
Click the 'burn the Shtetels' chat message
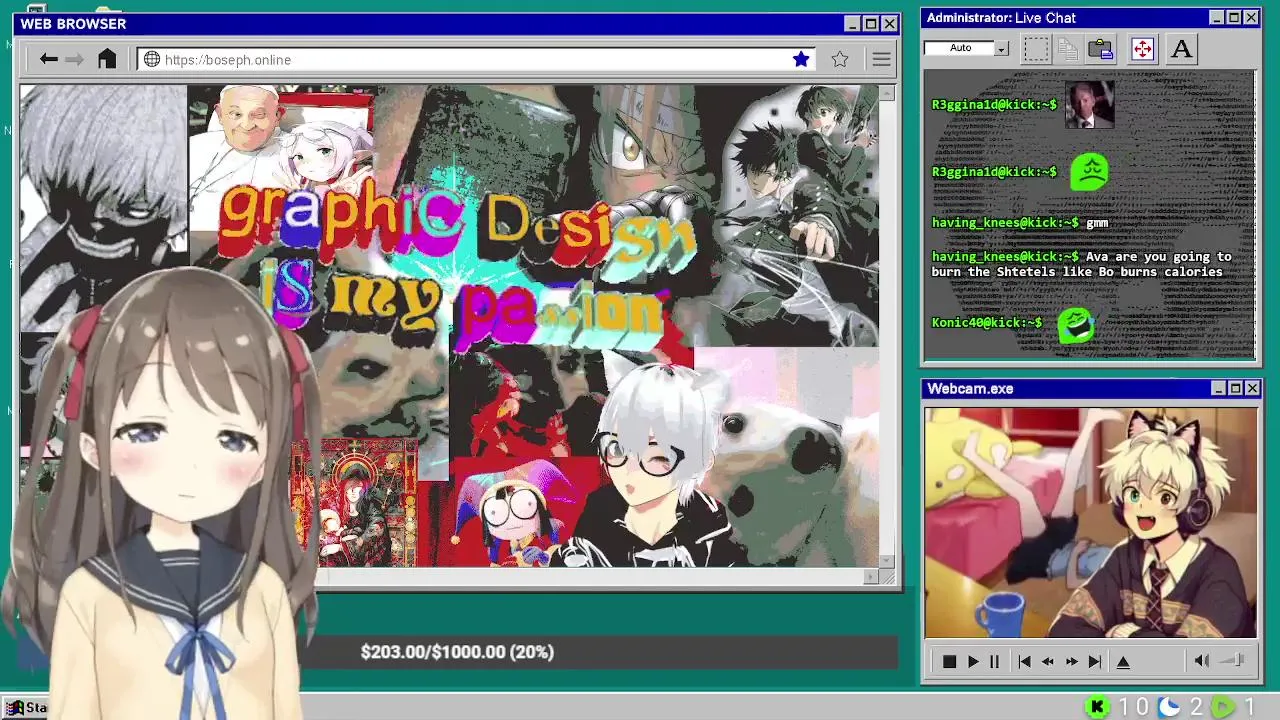pos(1081,264)
